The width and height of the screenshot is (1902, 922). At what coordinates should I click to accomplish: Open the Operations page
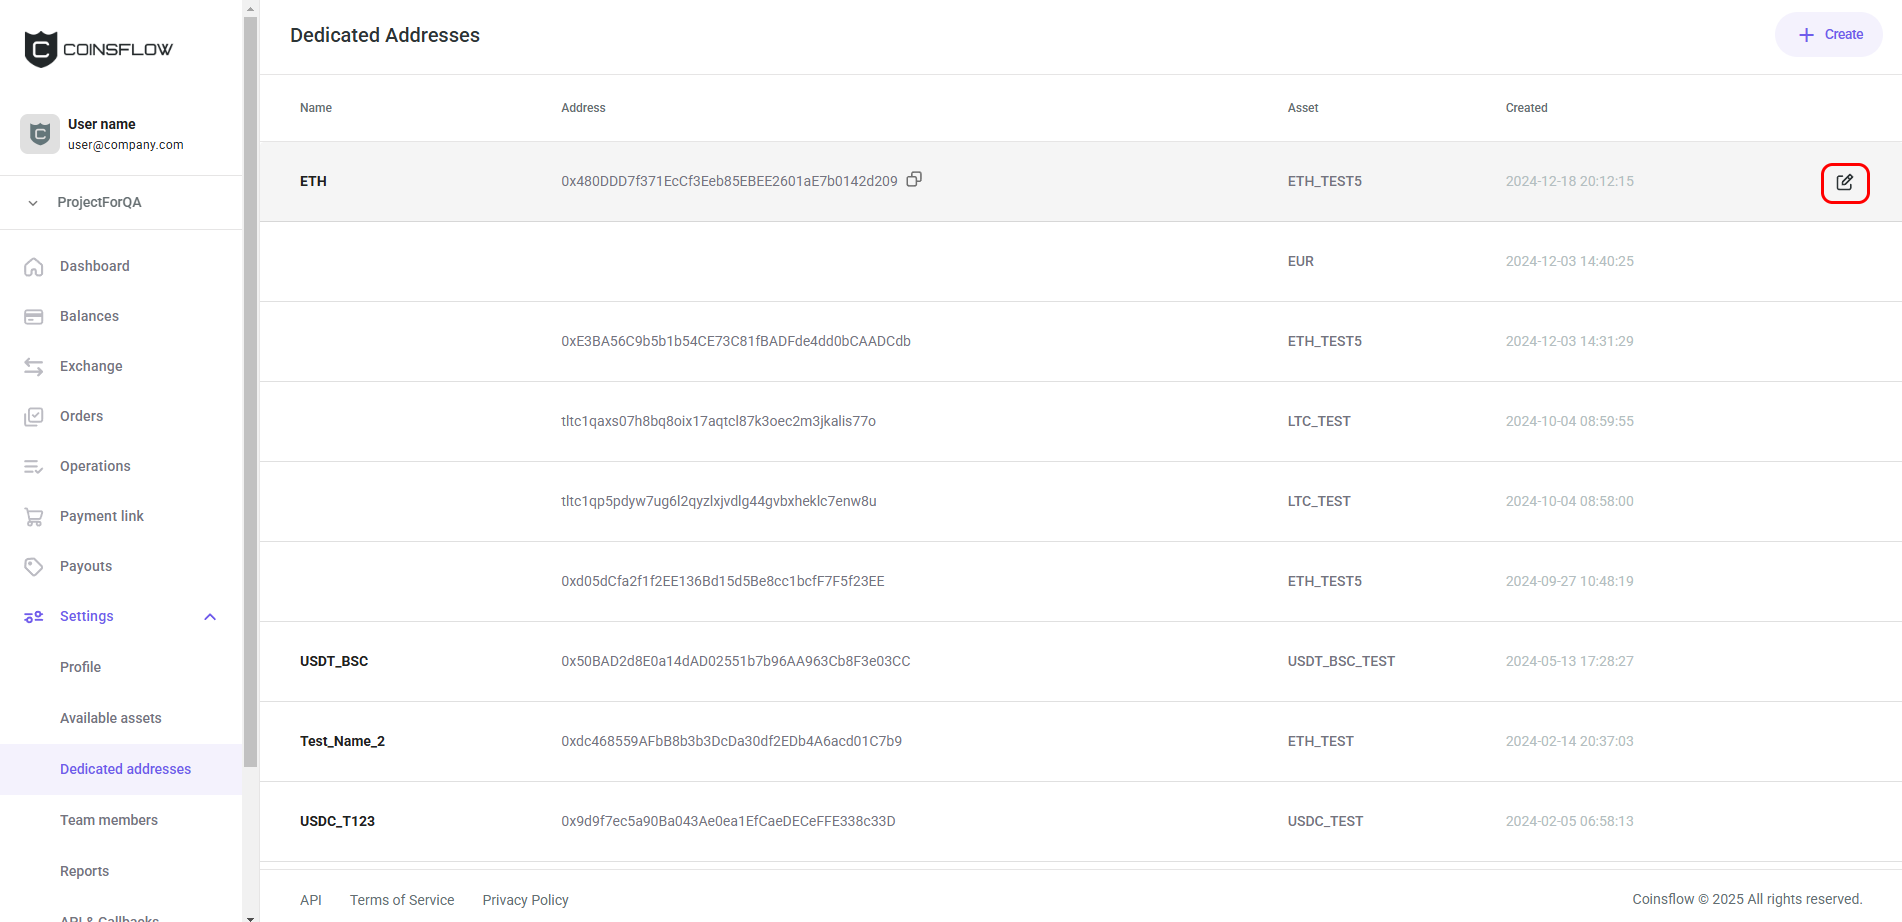95,466
